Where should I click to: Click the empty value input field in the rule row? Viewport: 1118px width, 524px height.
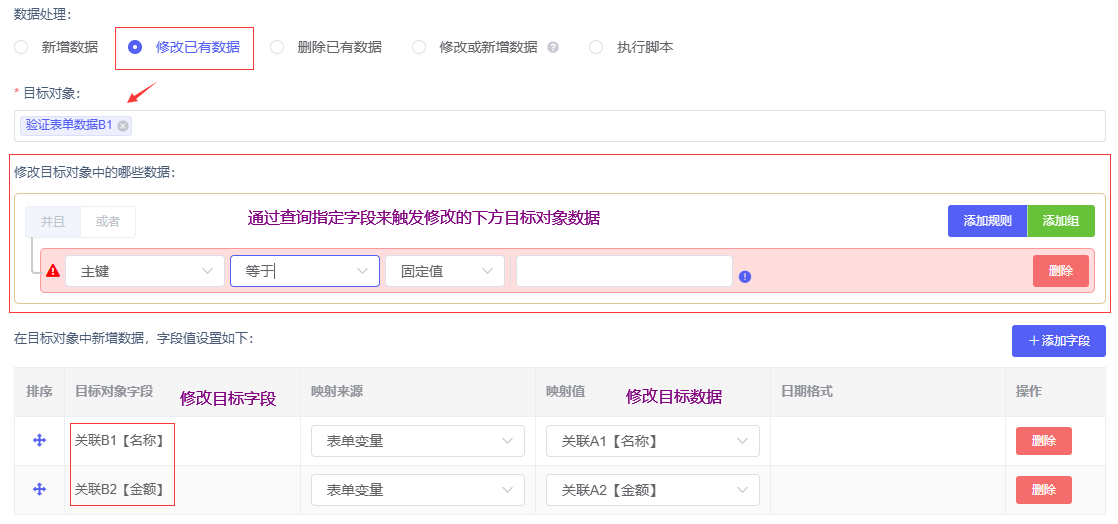pos(624,271)
